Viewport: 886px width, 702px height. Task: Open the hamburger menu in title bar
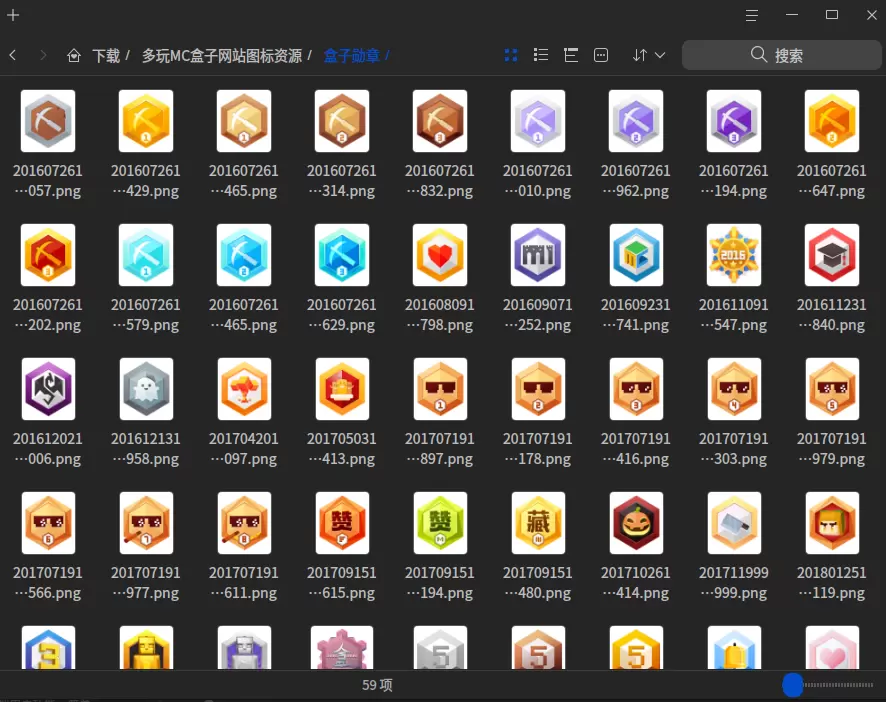(x=752, y=15)
